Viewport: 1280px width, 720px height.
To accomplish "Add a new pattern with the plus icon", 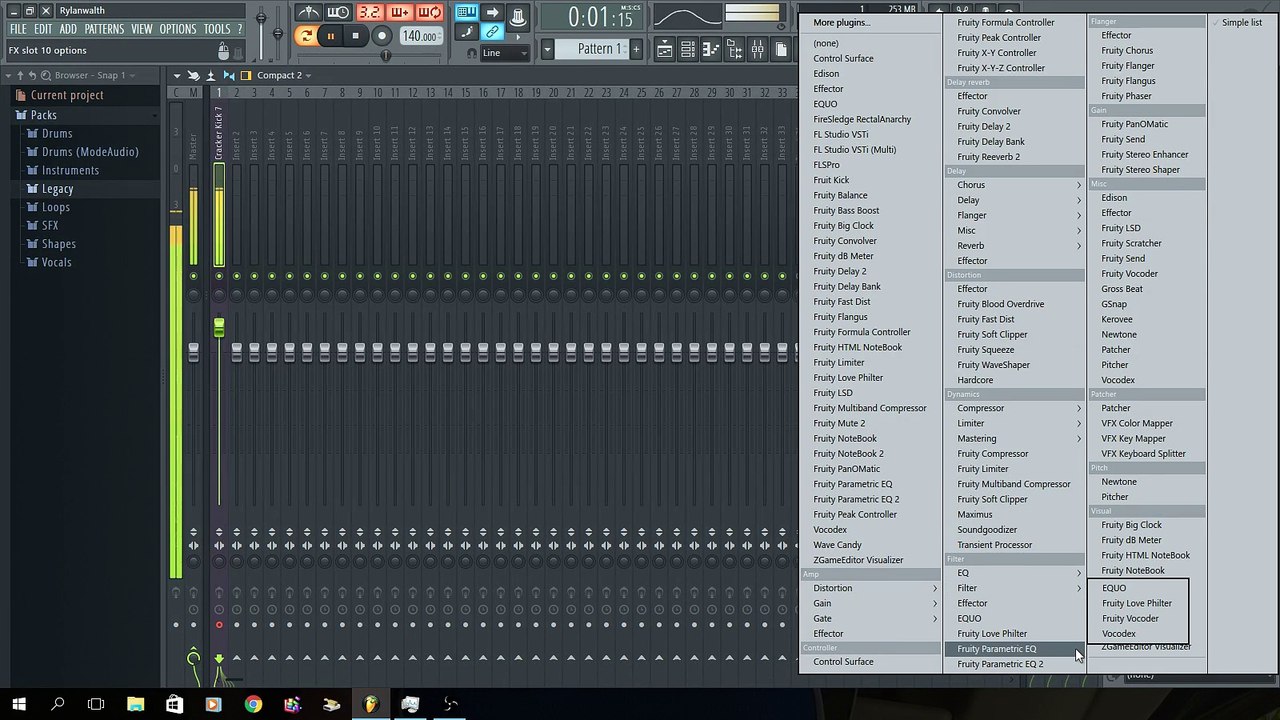I will click(x=635, y=49).
